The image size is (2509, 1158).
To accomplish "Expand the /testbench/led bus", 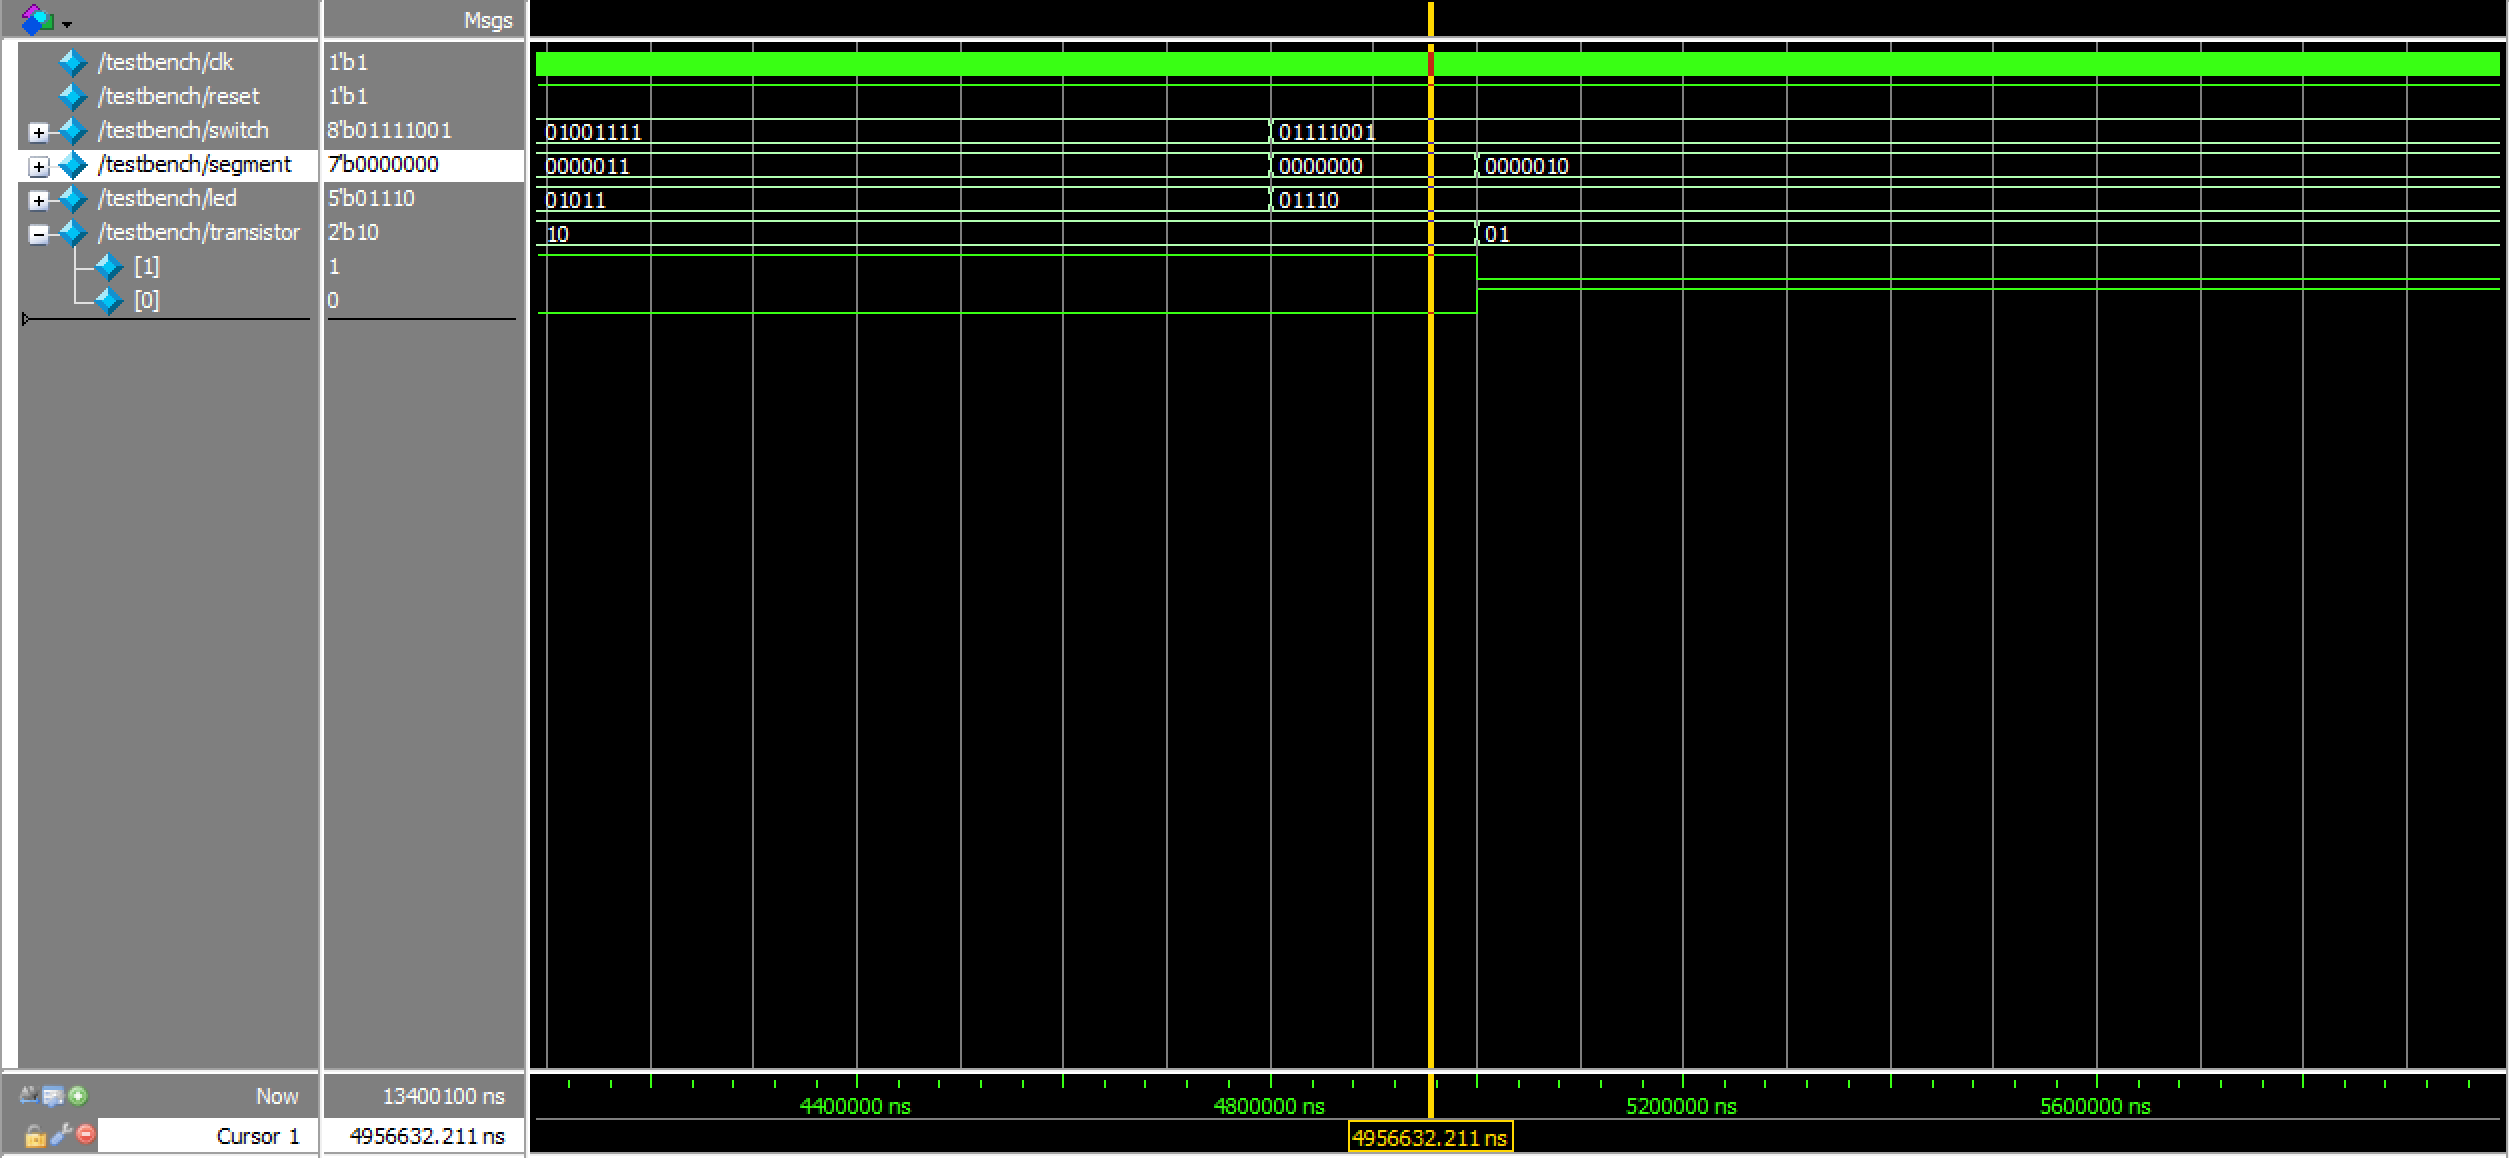I will pyautogui.click(x=38, y=200).
